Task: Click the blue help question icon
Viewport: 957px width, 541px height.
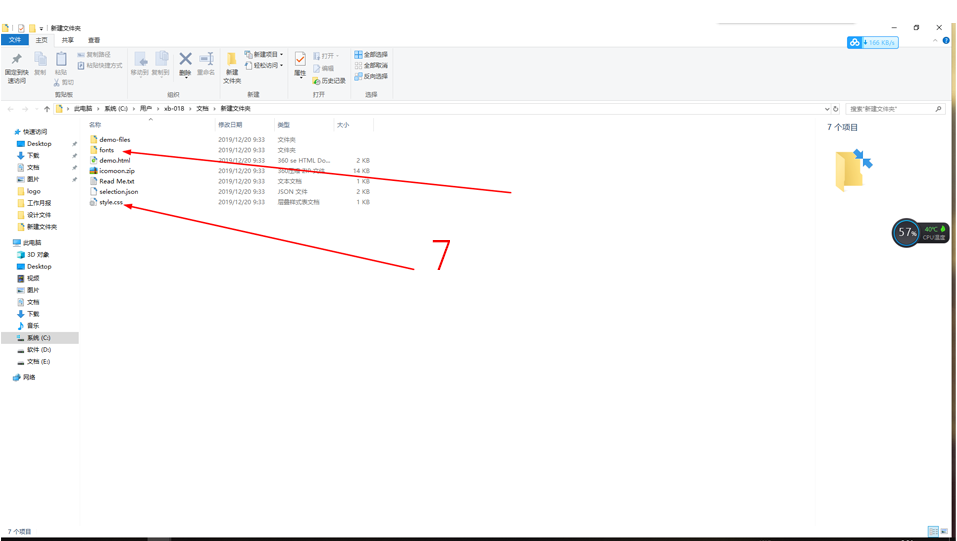Action: 946,40
